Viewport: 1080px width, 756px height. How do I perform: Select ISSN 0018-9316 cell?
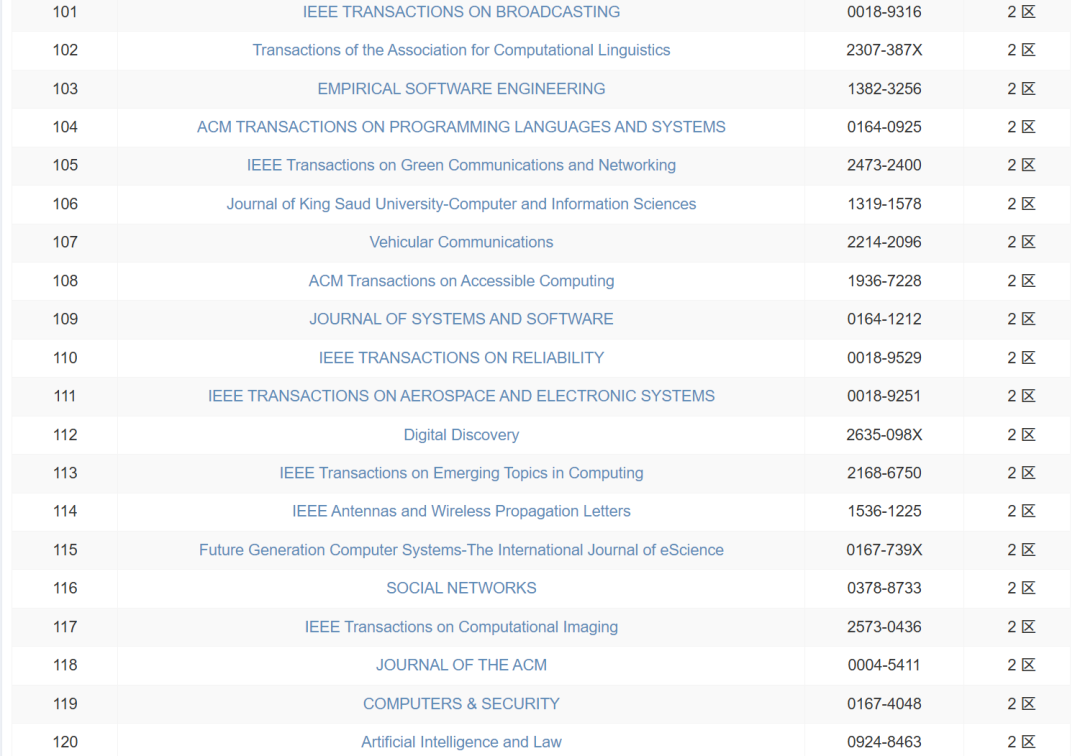point(884,12)
